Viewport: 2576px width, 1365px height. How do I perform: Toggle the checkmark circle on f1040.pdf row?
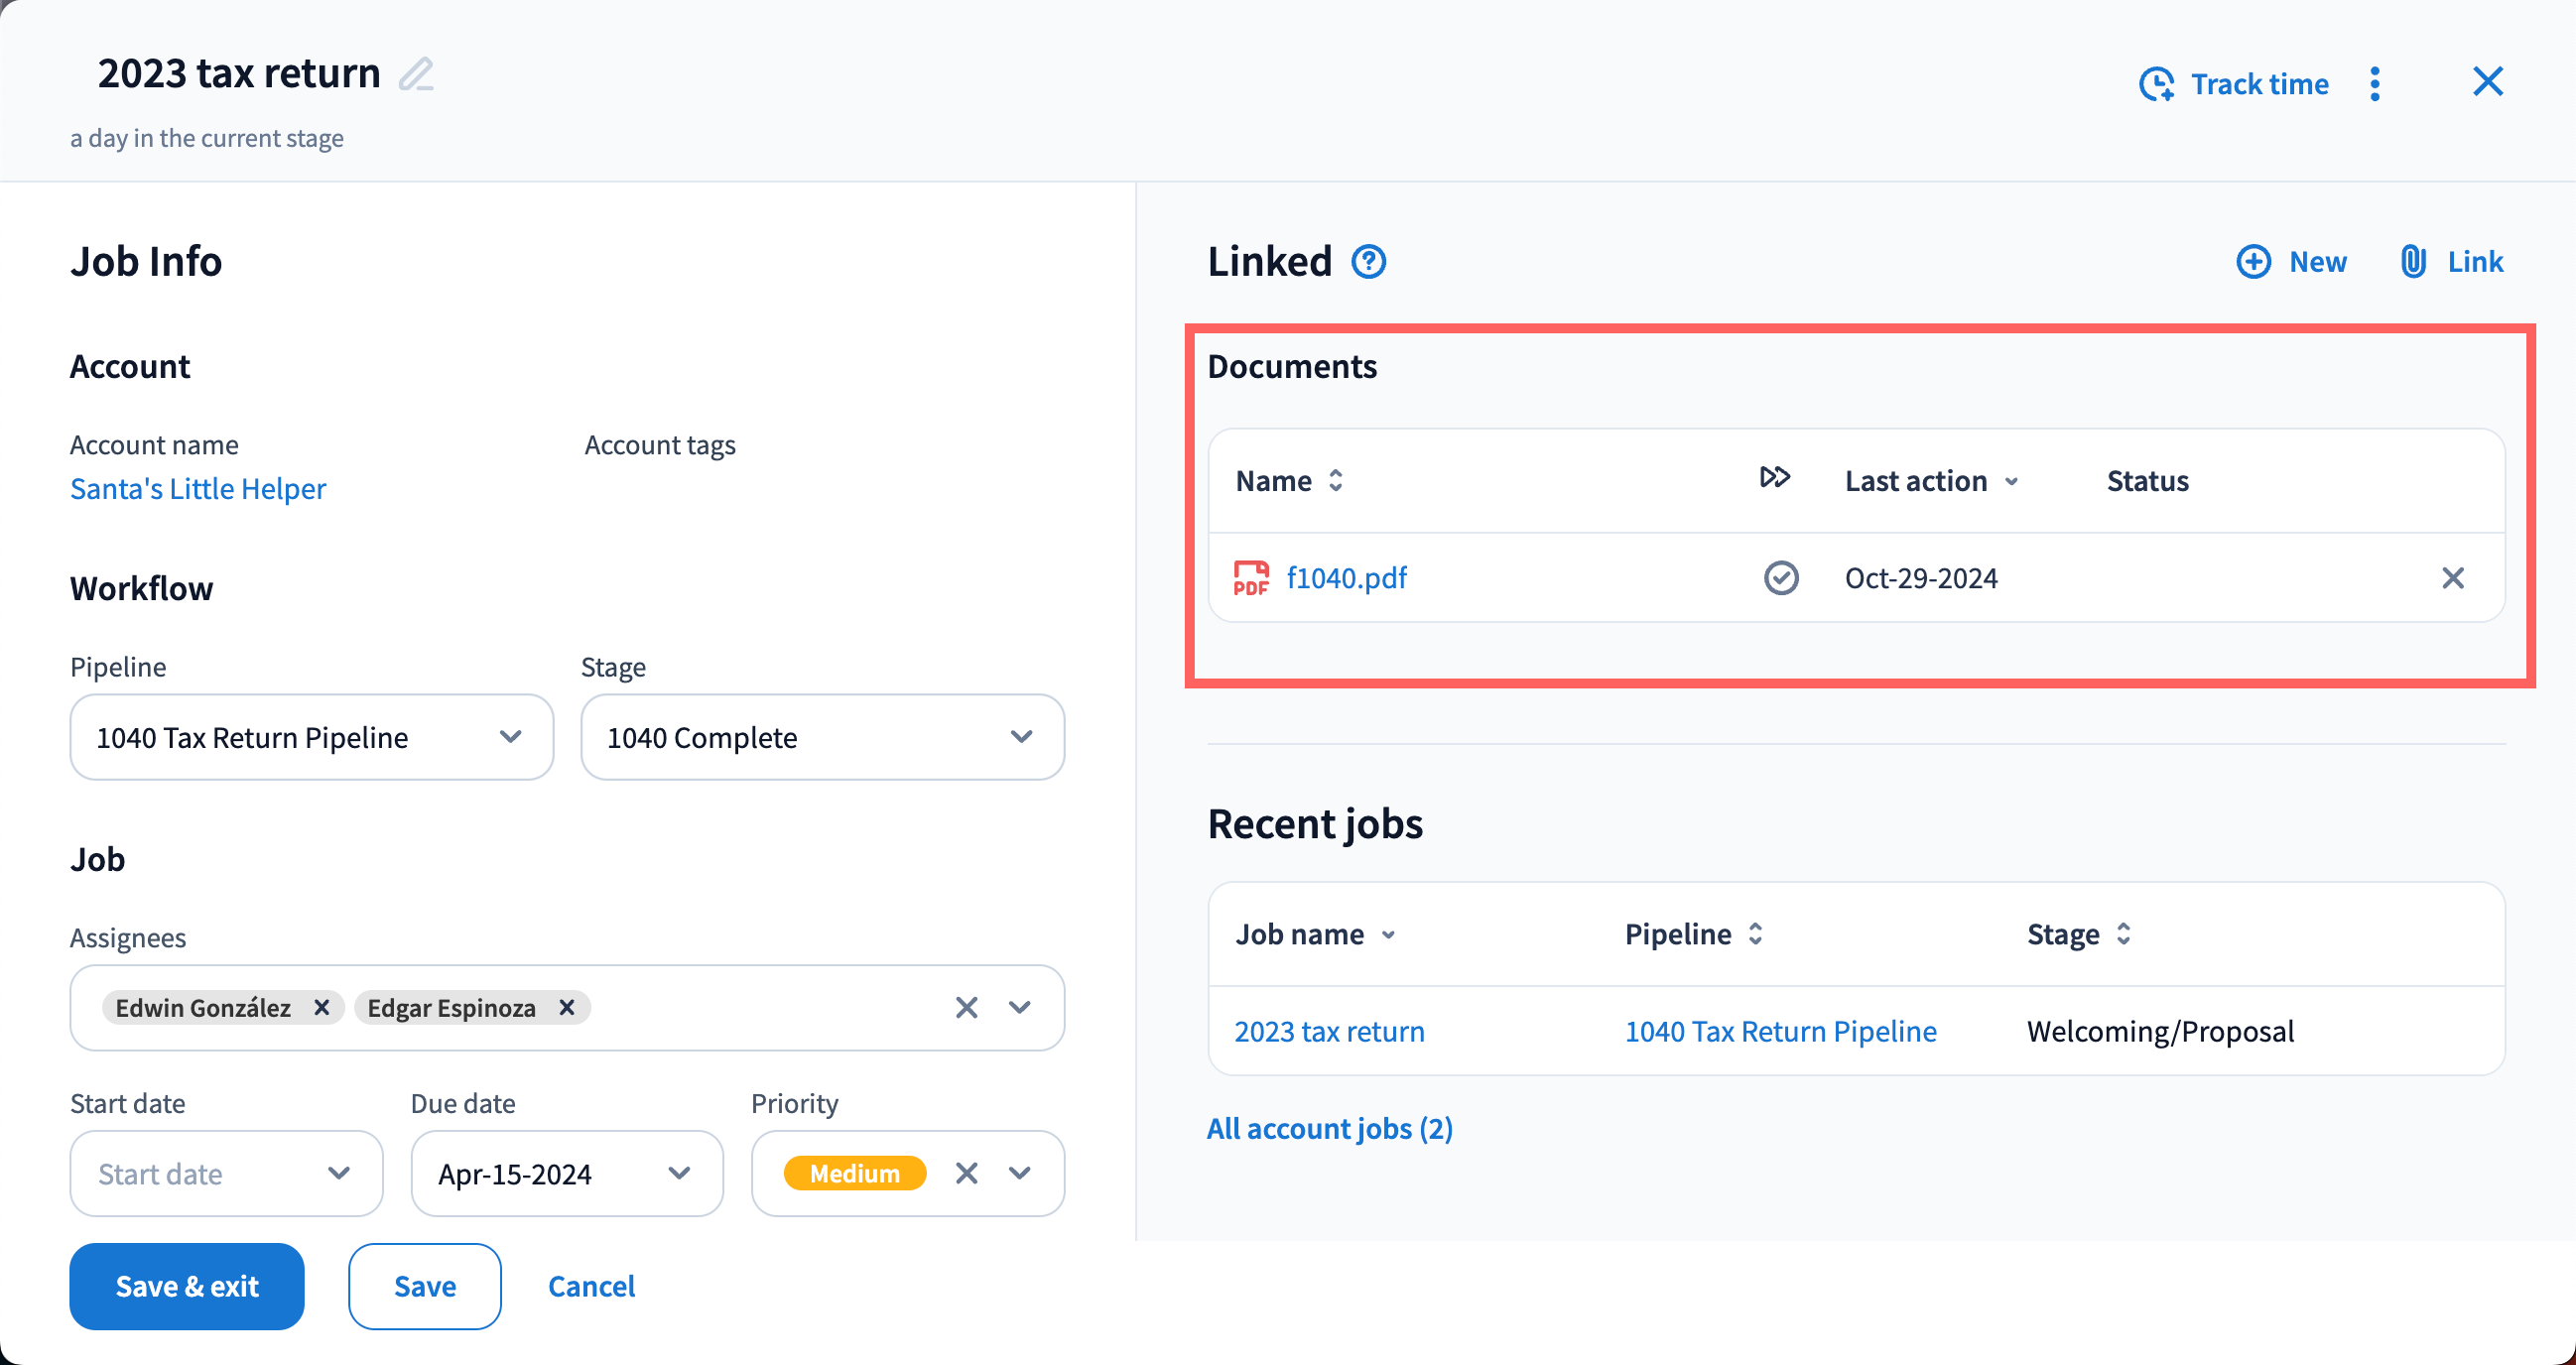pos(1781,578)
